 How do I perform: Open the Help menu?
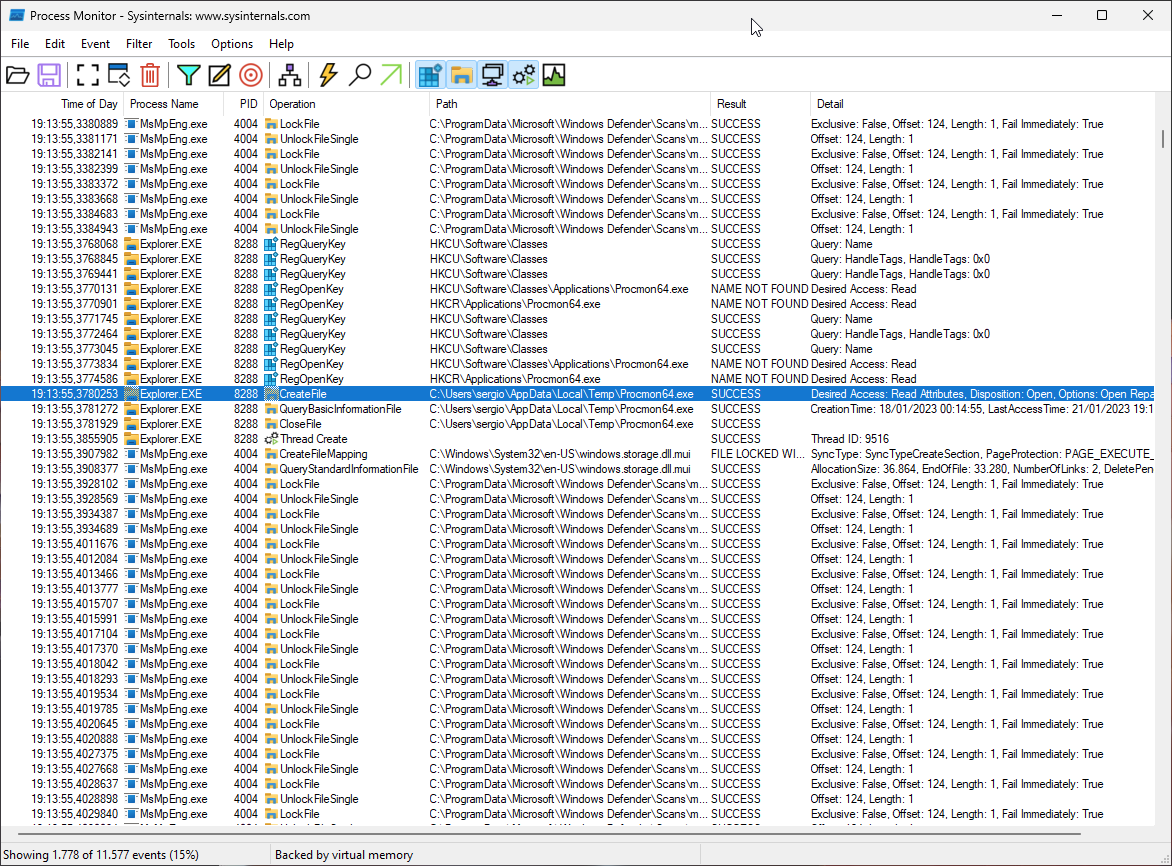(x=281, y=44)
